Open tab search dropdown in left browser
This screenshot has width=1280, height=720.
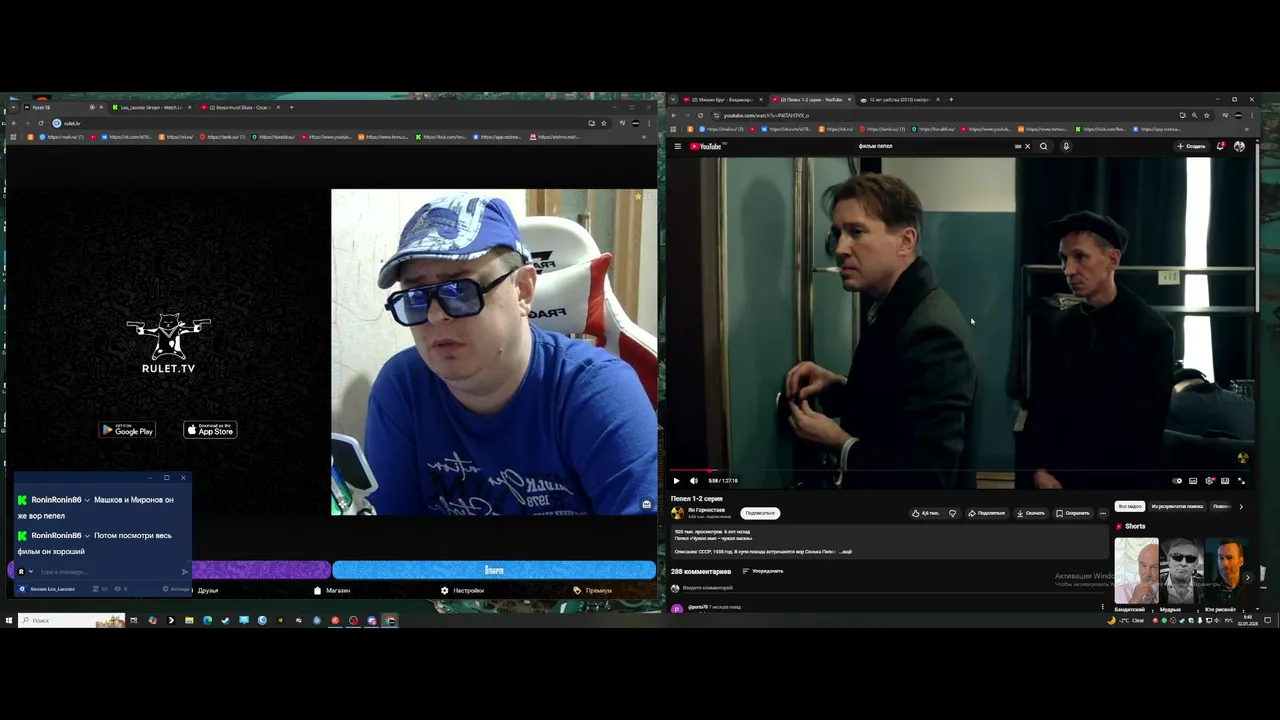[12, 107]
